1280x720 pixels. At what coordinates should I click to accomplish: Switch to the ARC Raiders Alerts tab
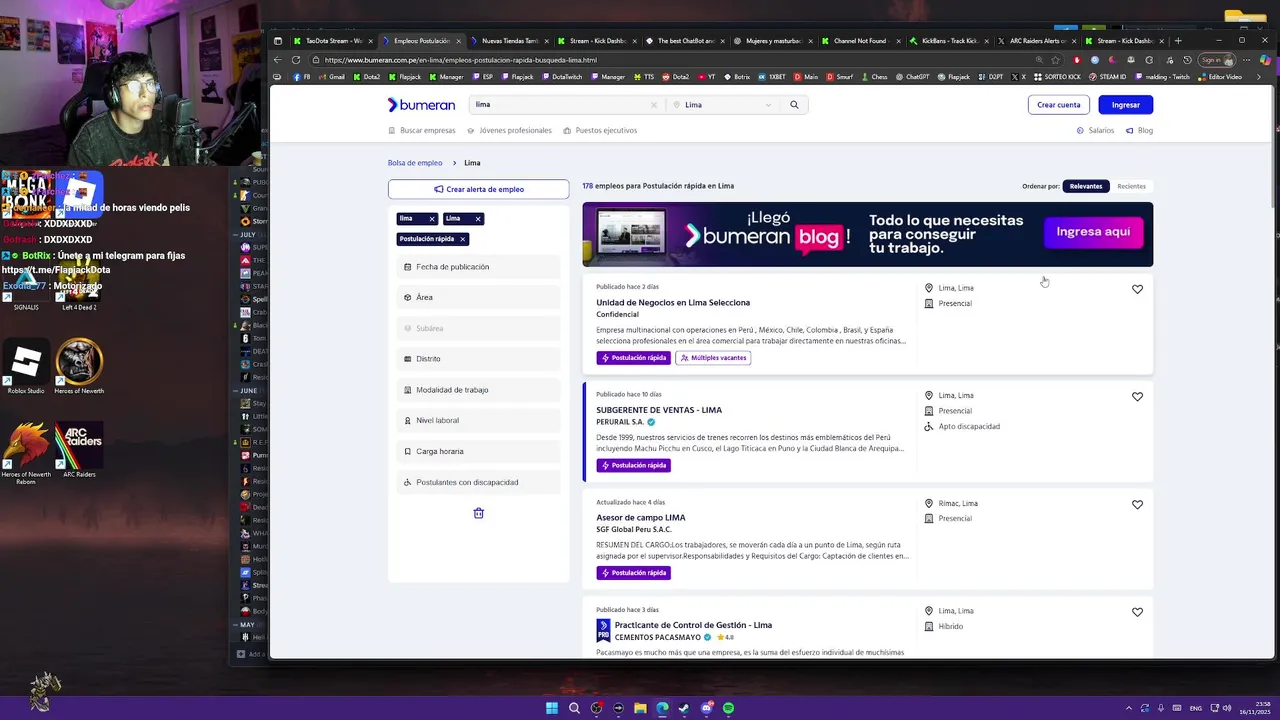click(x=1037, y=41)
